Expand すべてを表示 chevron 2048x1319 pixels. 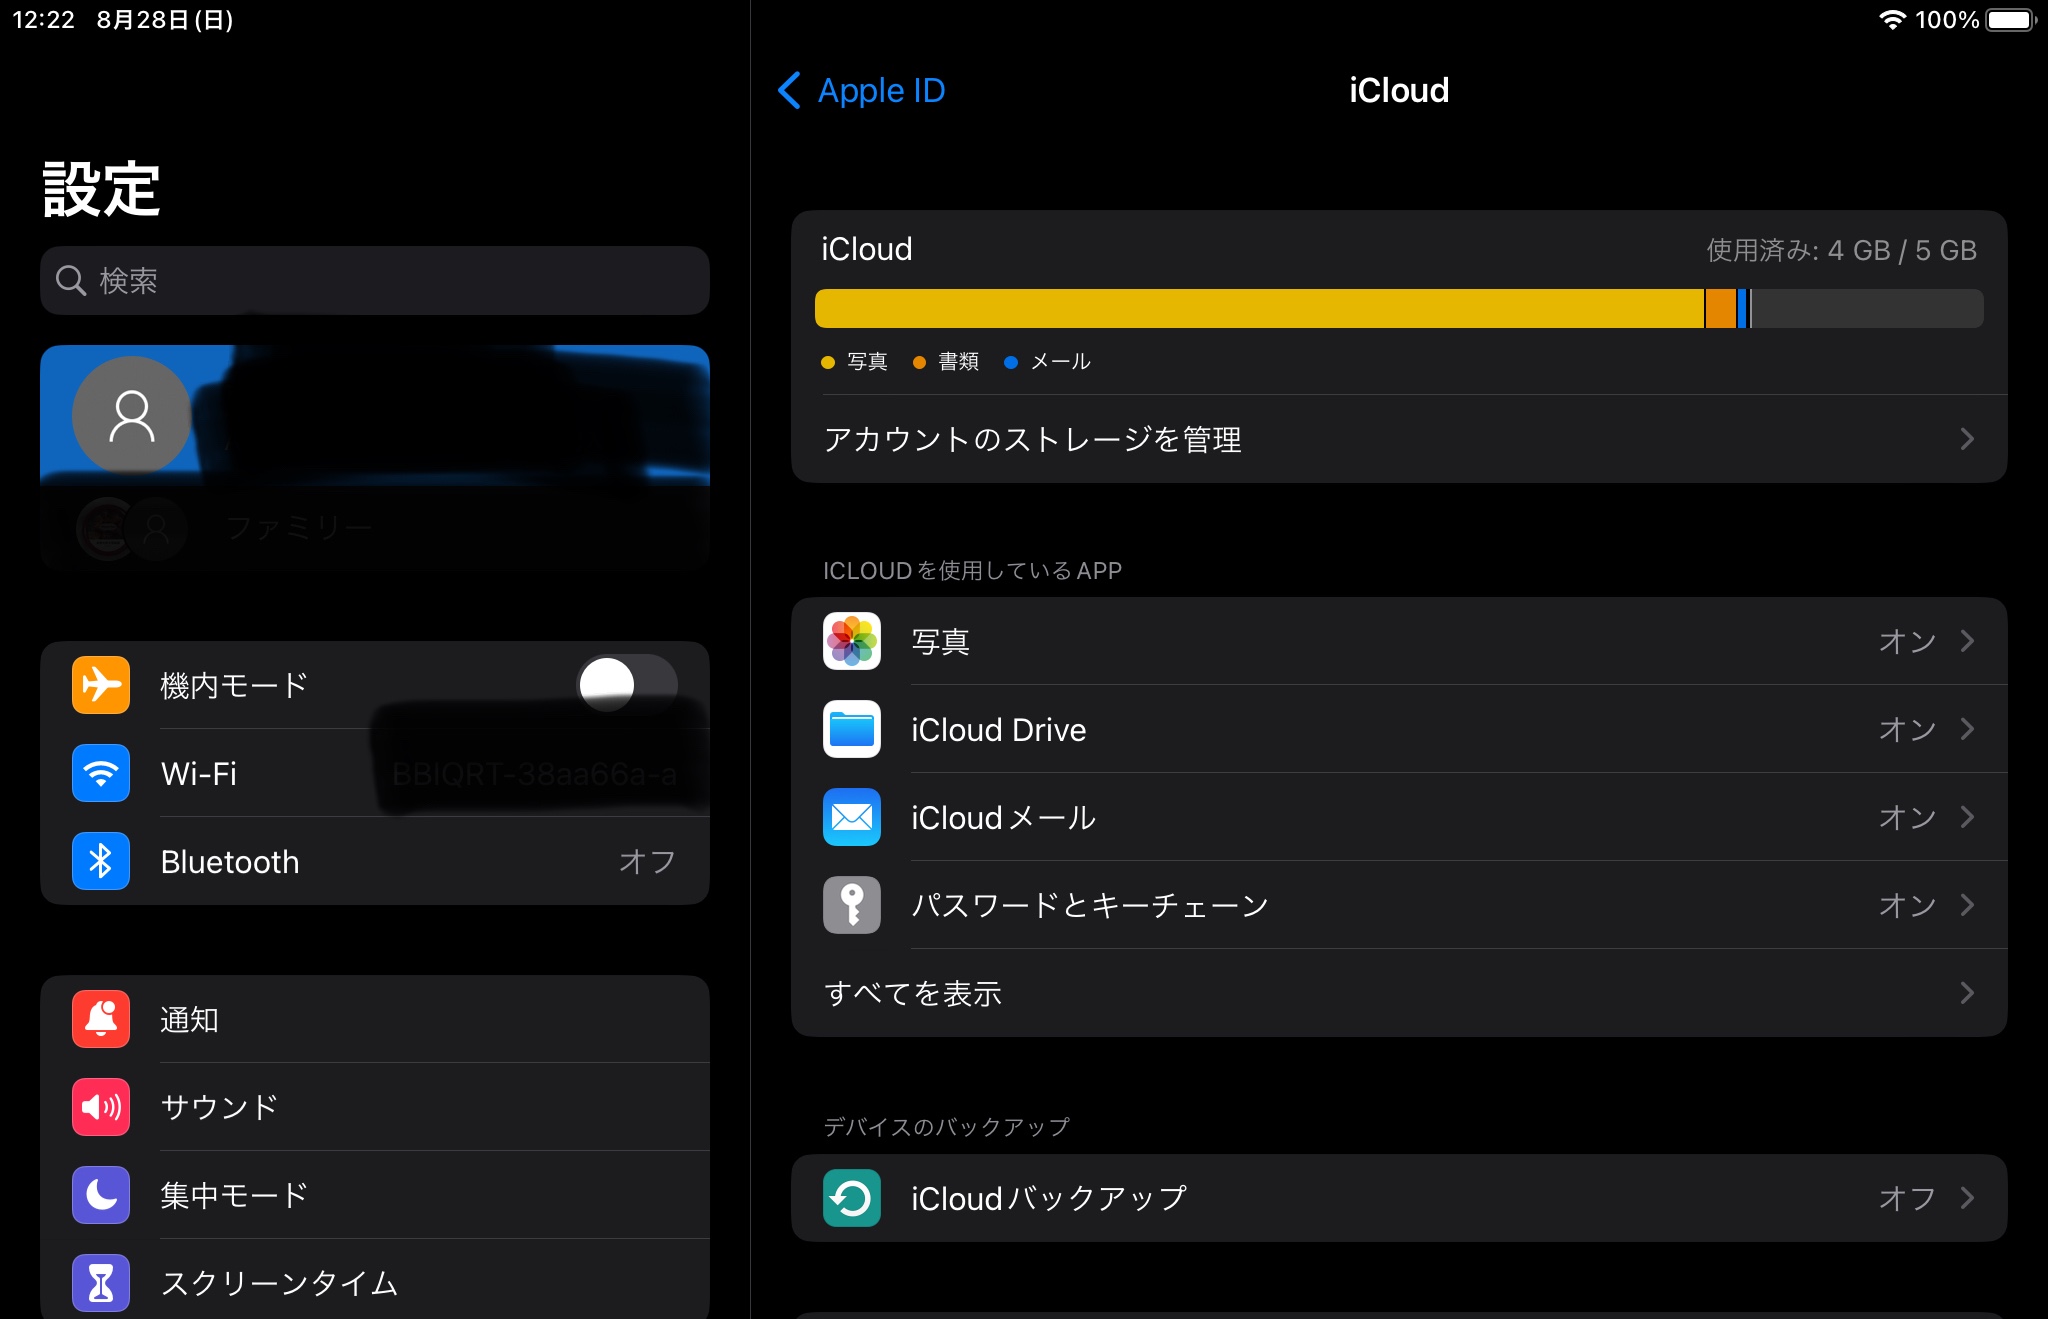point(1966,993)
